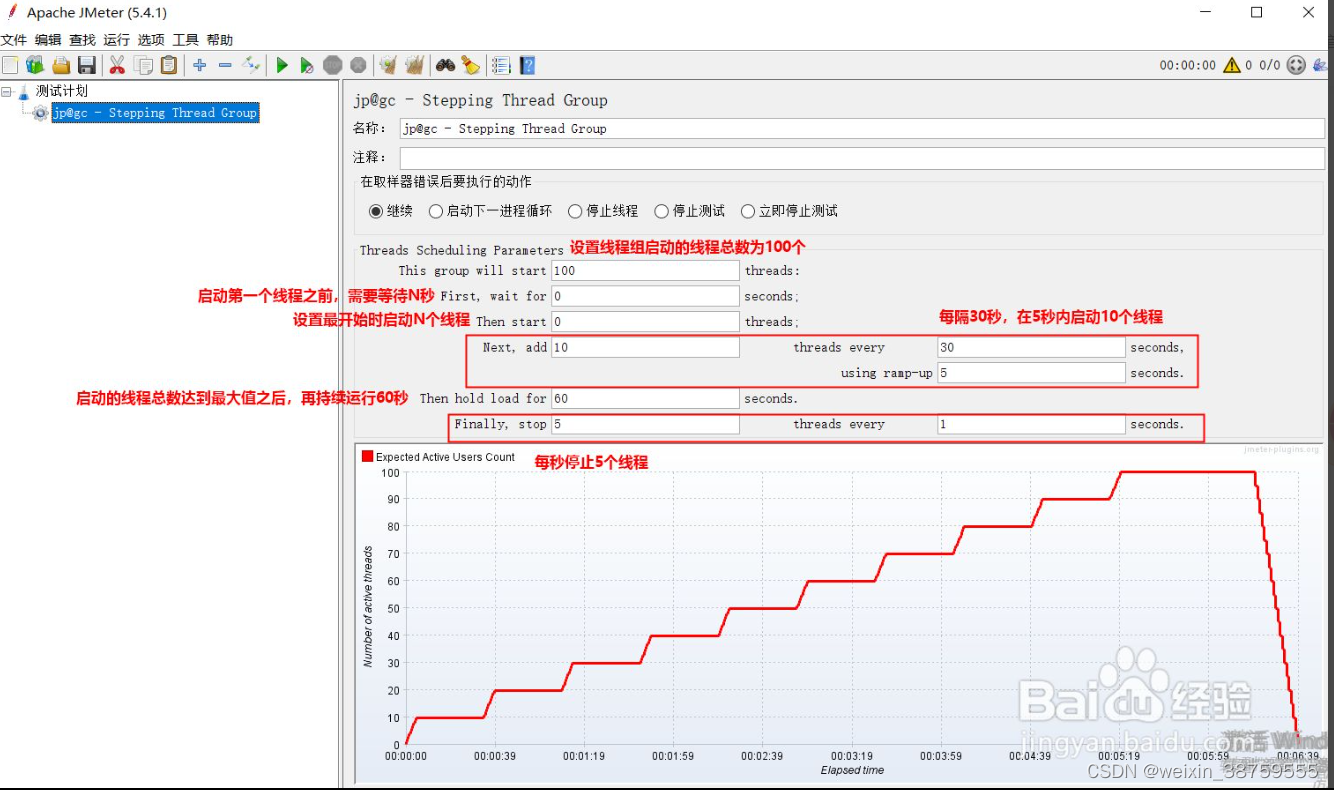Click the stop 'threads every' 1 second field
The height and width of the screenshot is (790, 1334).
tap(1032, 424)
